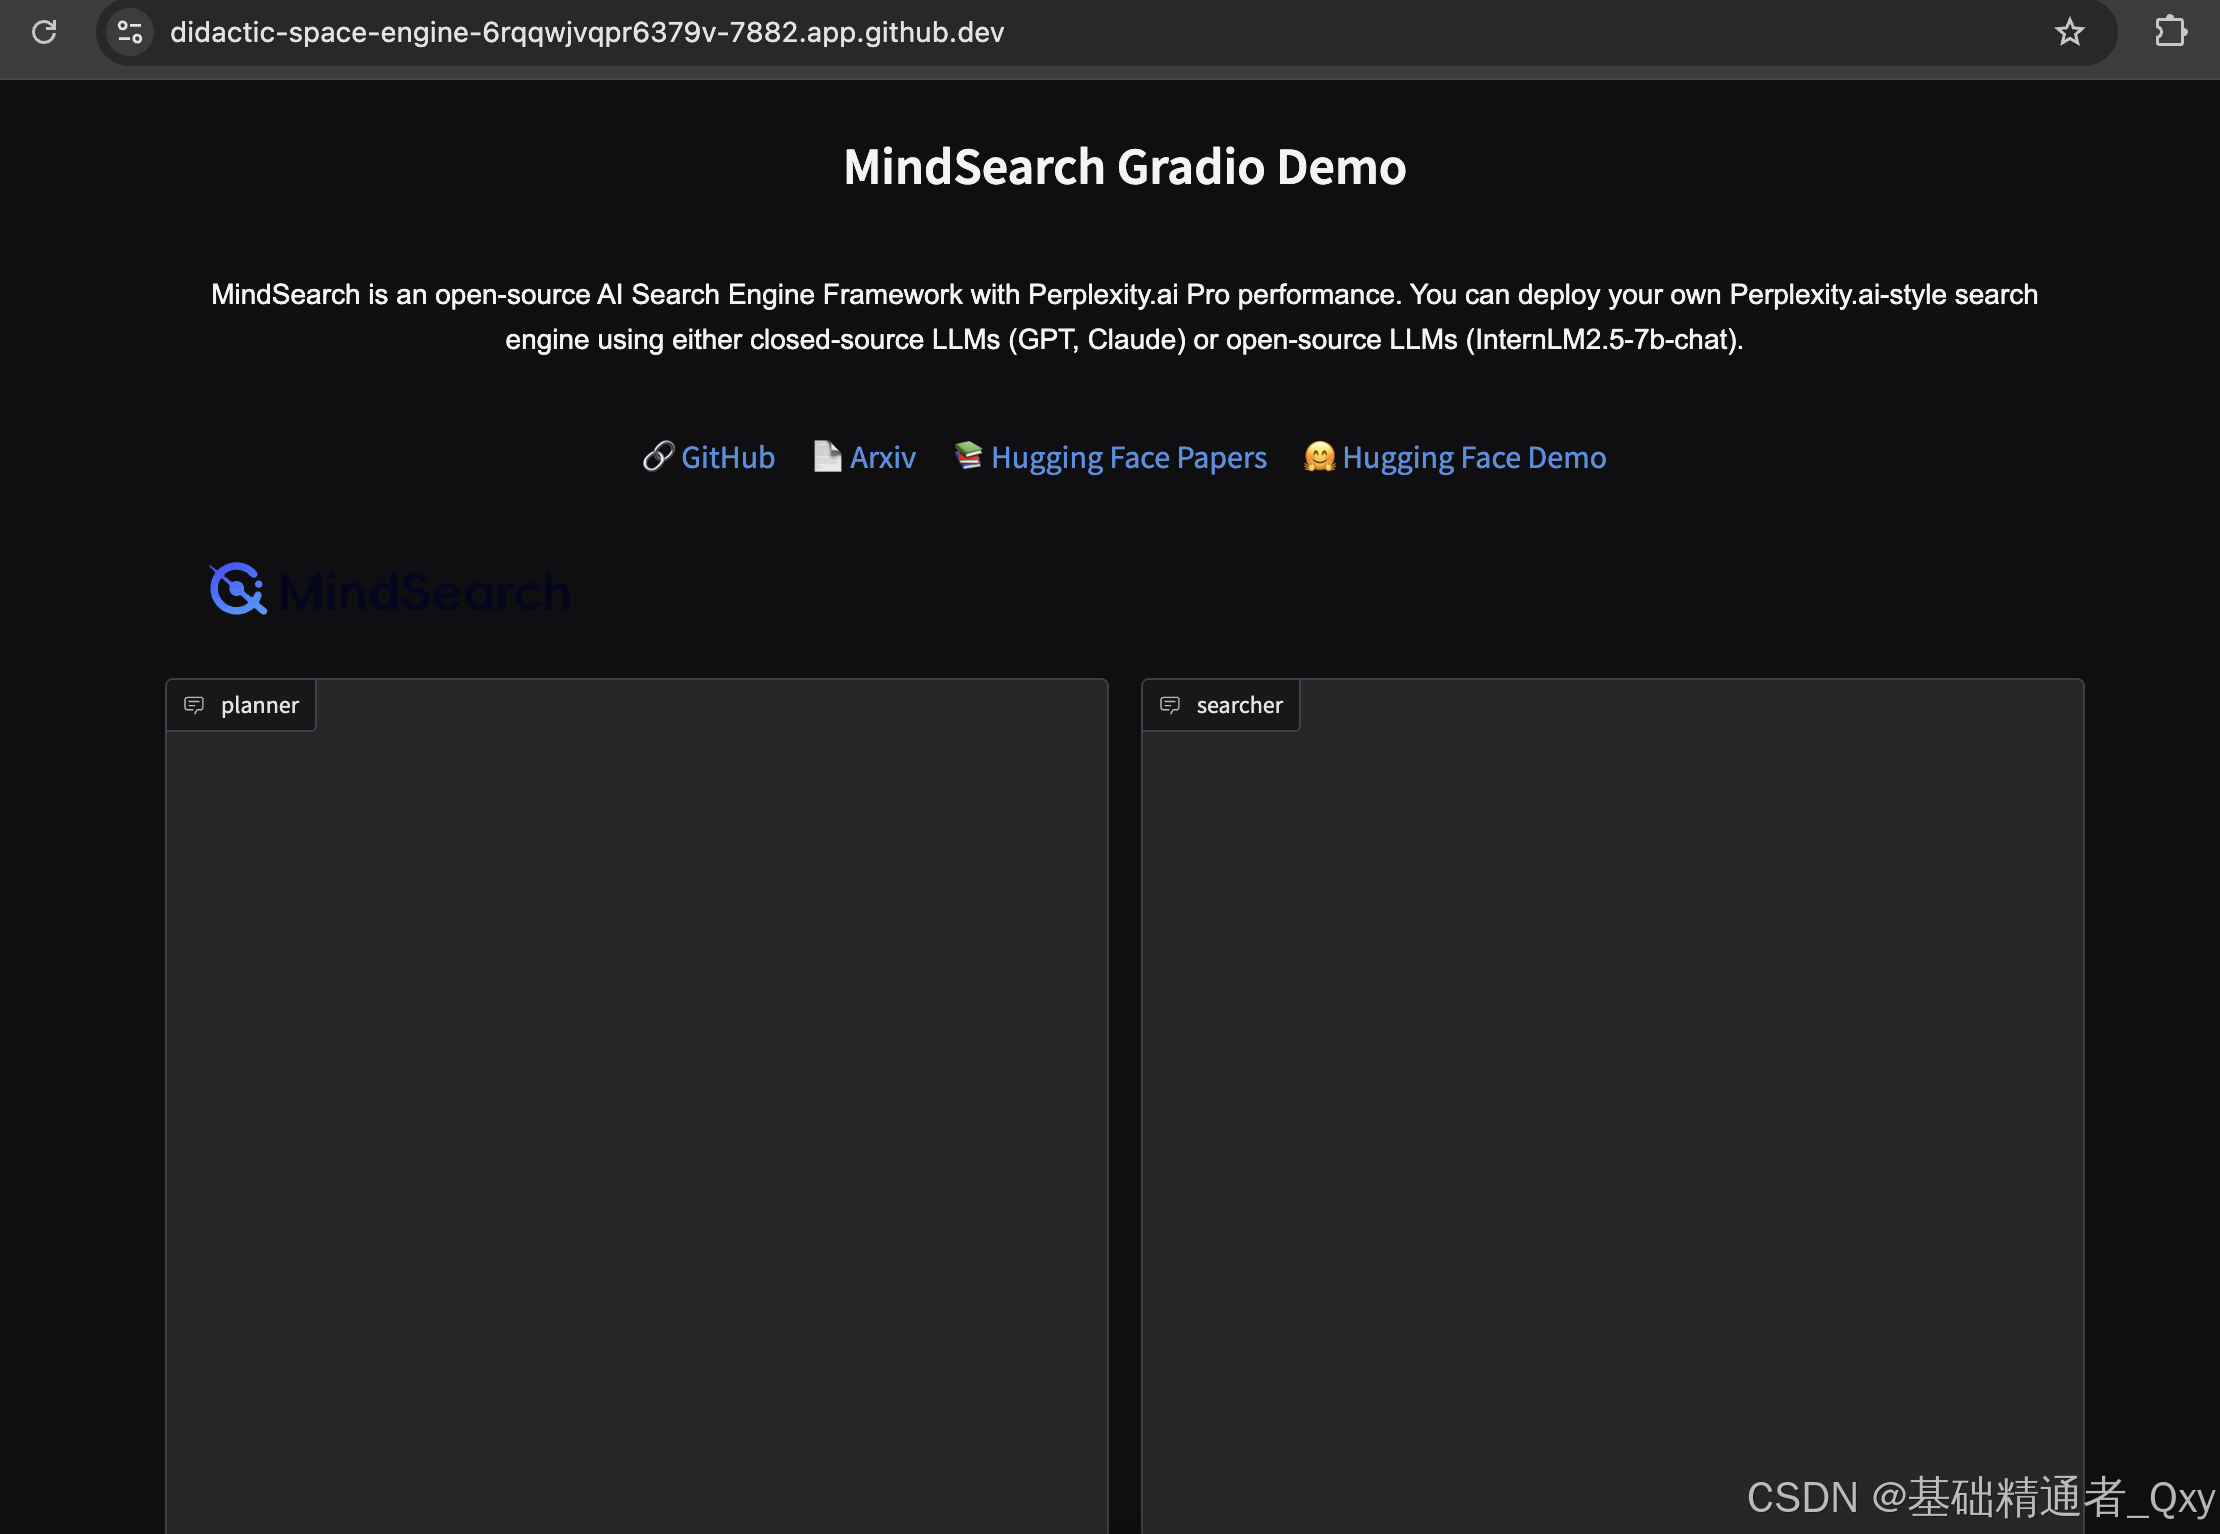Image resolution: width=2220 pixels, height=1534 pixels.
Task: Visit the Hugging Face Papers link
Action: pyautogui.click(x=1129, y=458)
